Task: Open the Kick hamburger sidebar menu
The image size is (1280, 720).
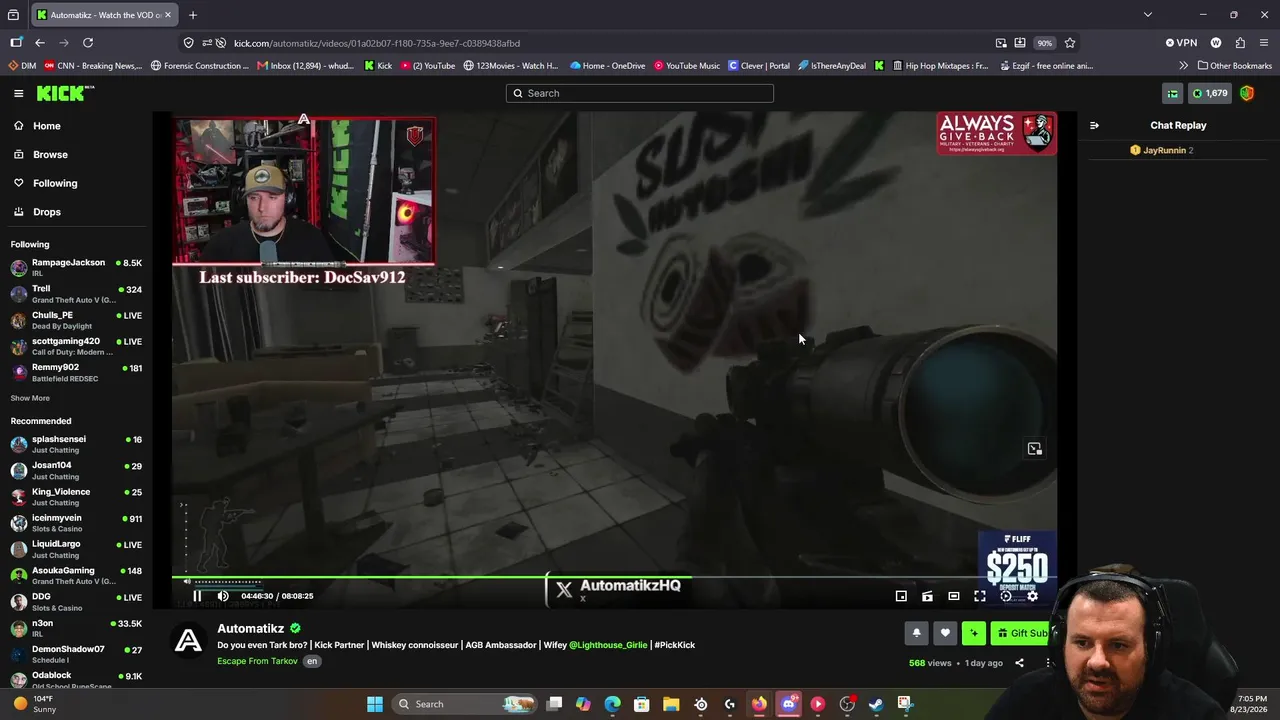Action: click(x=18, y=93)
